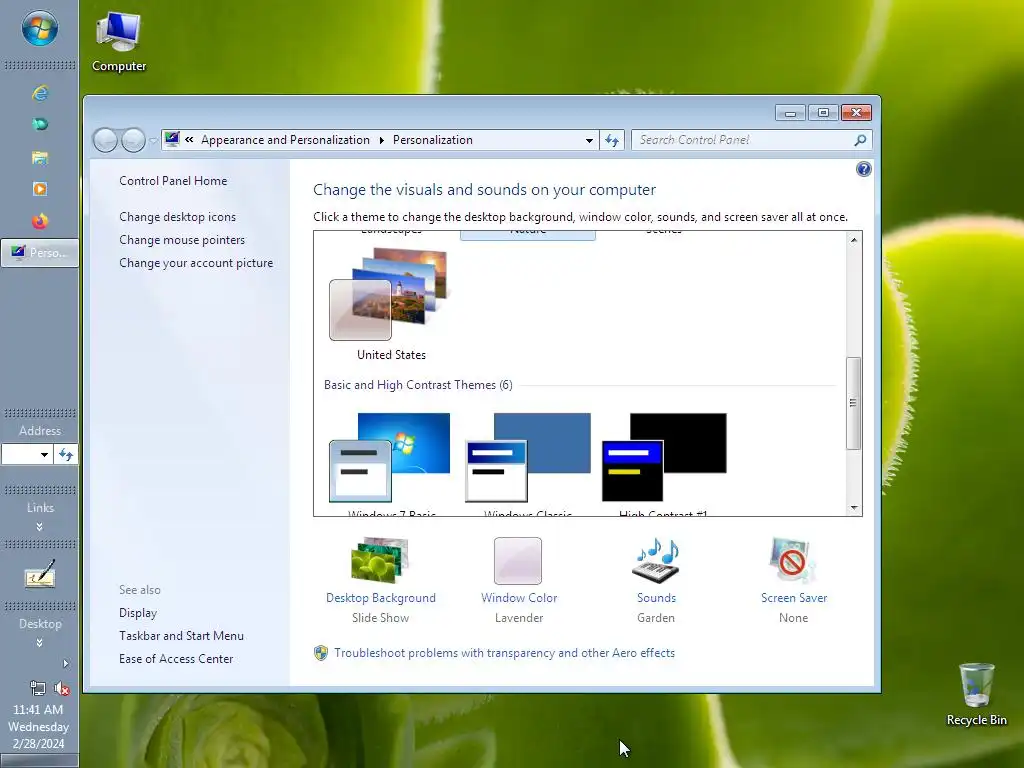Image resolution: width=1024 pixels, height=768 pixels.
Task: Select the High Contrast #1 theme
Action: 664,464
